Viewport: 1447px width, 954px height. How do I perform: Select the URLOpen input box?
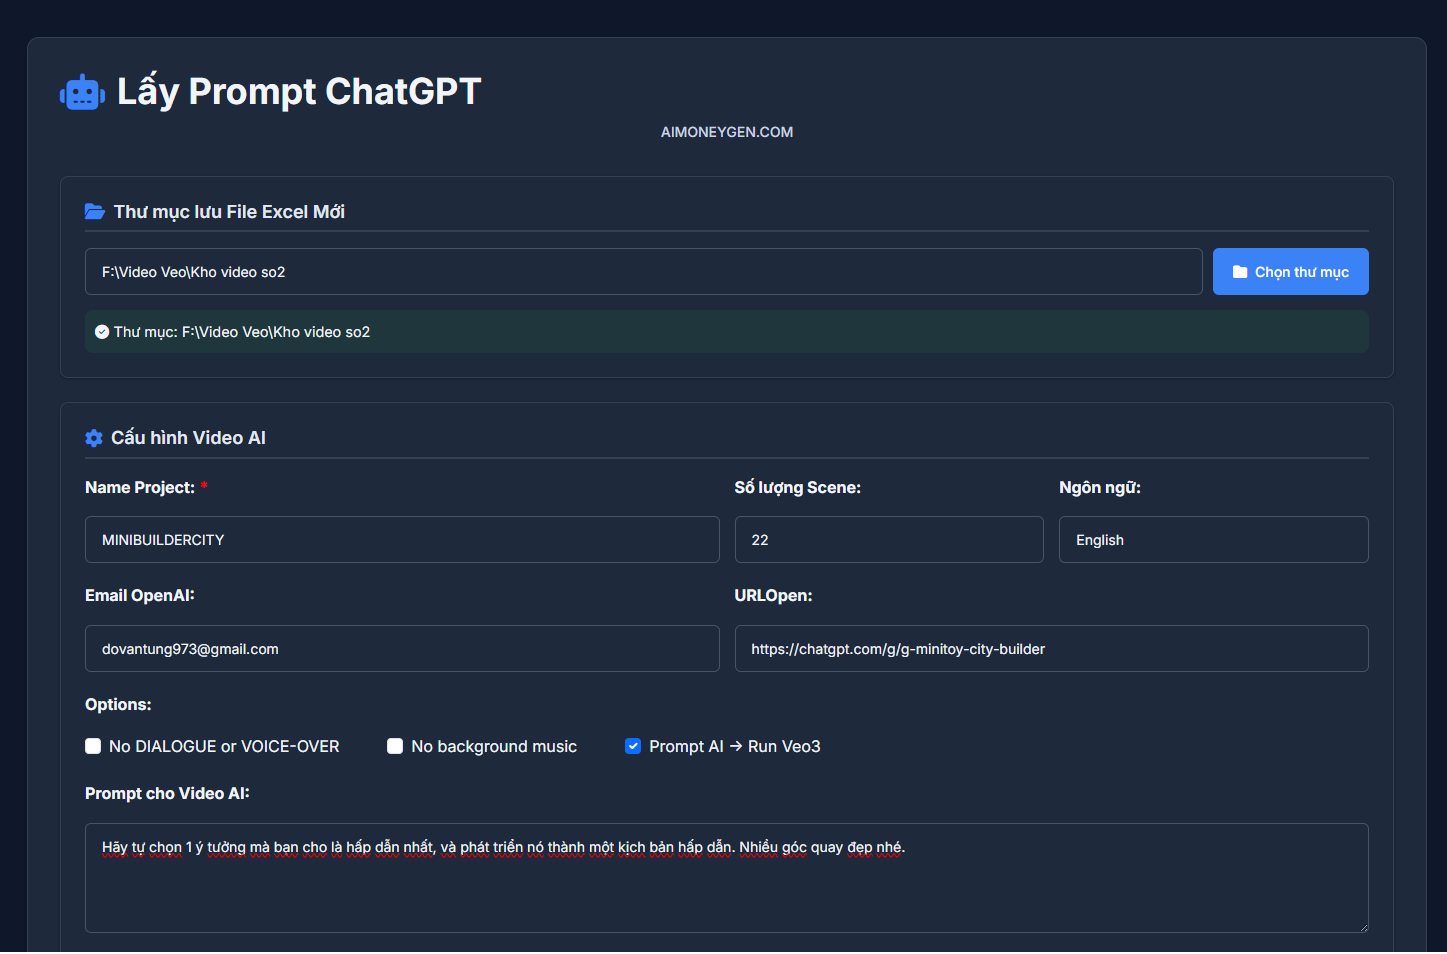pyautogui.click(x=1051, y=649)
